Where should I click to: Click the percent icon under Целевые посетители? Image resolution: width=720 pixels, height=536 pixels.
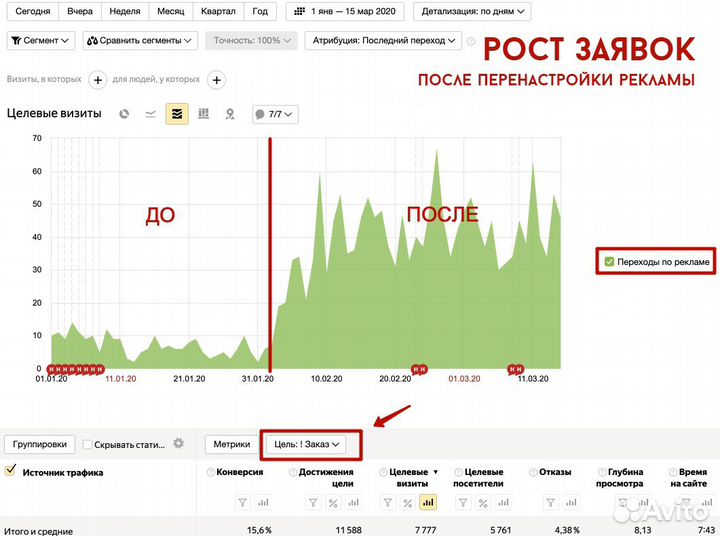click(x=483, y=503)
